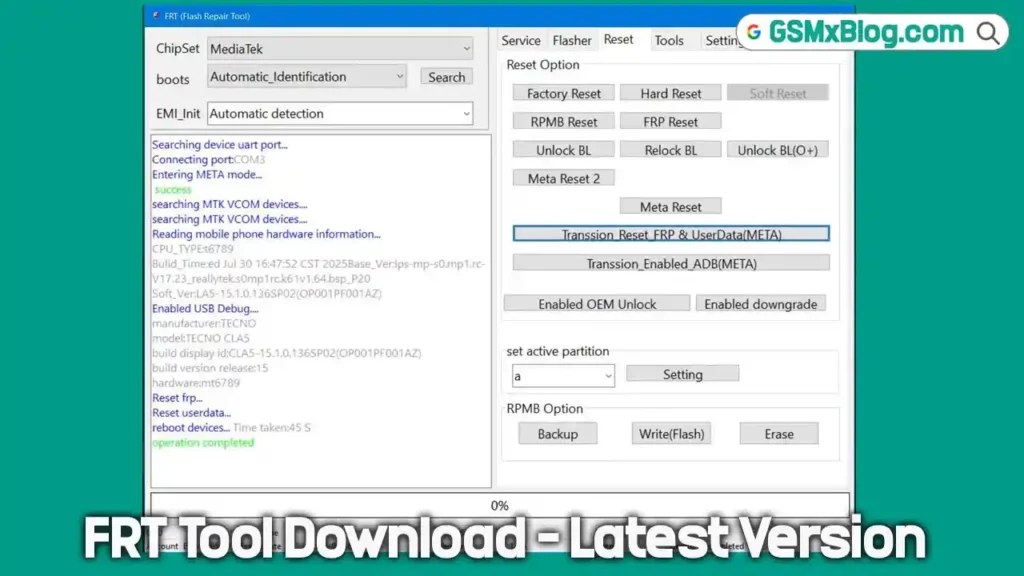
Task: Click the FRP Reset button
Action: [x=671, y=121]
